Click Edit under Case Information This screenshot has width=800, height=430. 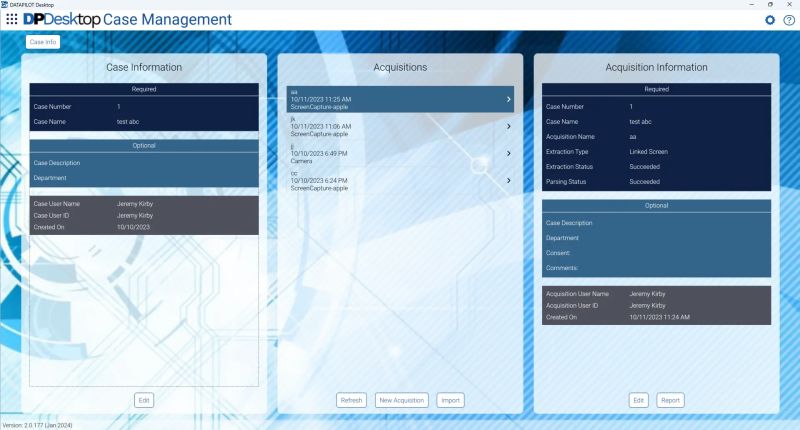tap(144, 400)
